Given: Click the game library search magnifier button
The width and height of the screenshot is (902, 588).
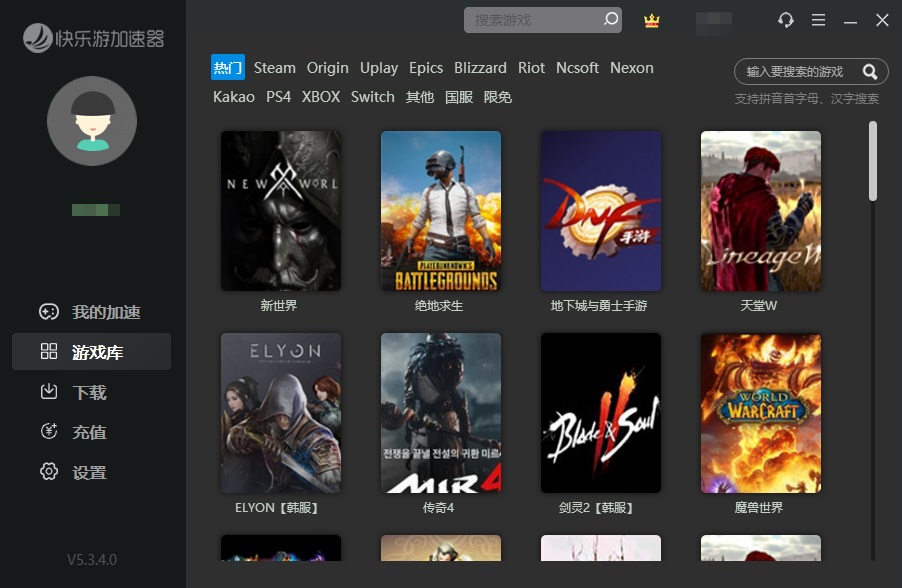Looking at the screenshot, I should tap(870, 72).
